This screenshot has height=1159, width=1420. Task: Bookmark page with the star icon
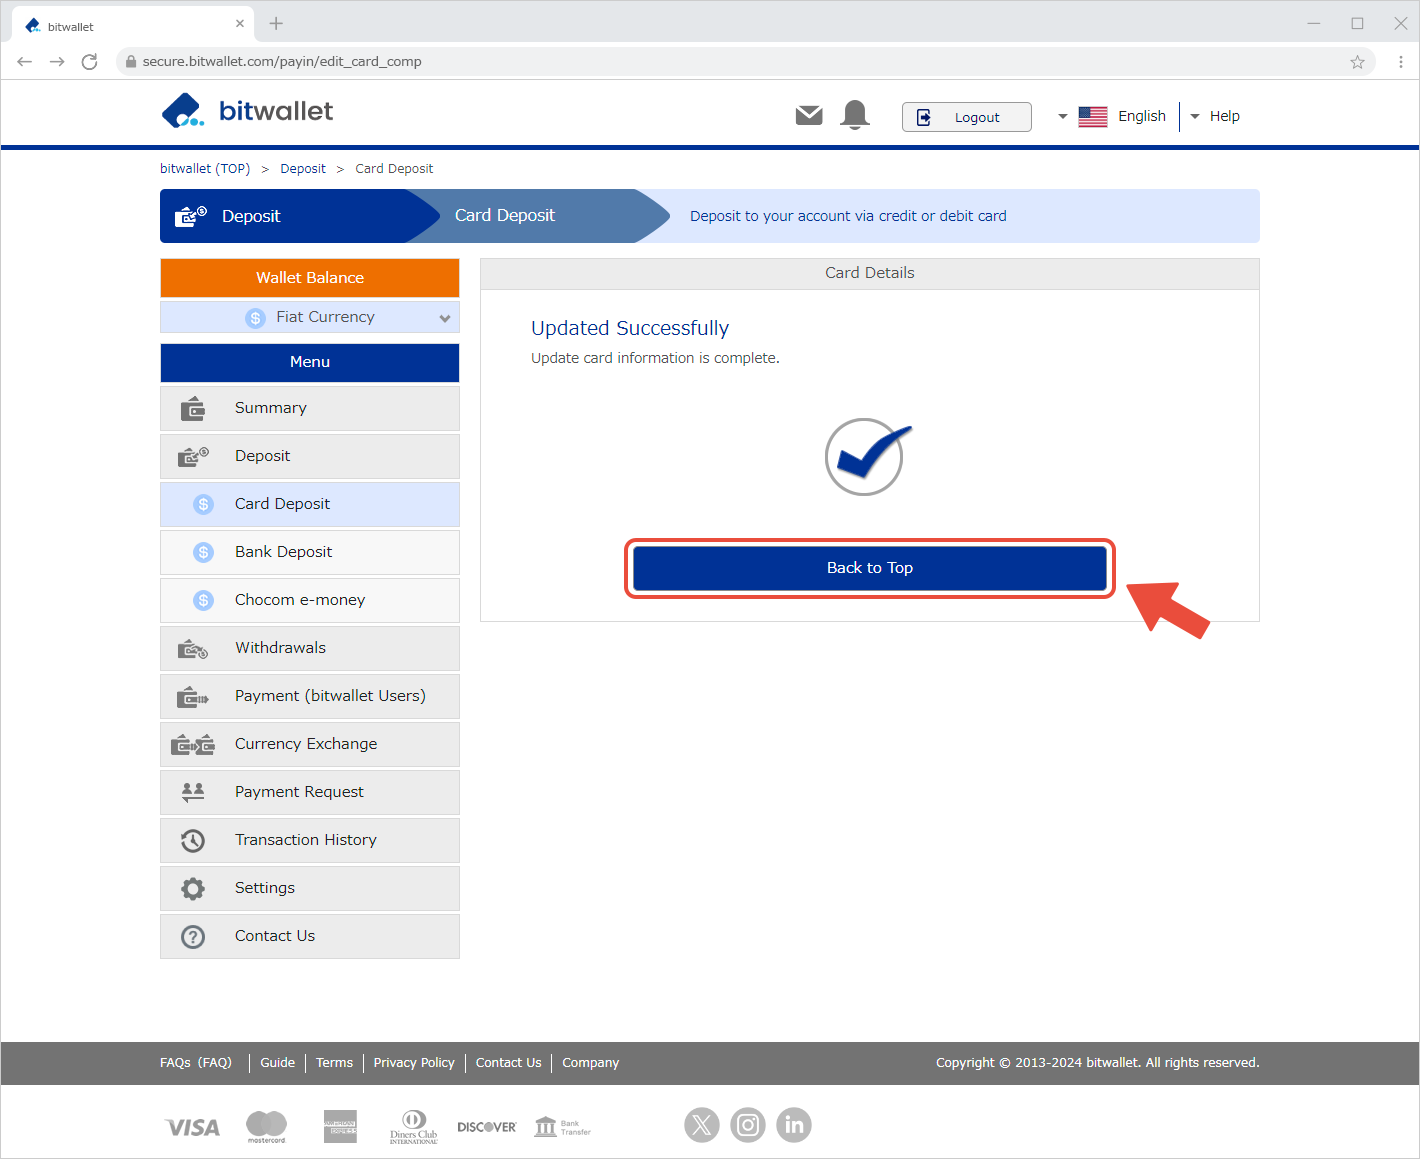click(1357, 62)
